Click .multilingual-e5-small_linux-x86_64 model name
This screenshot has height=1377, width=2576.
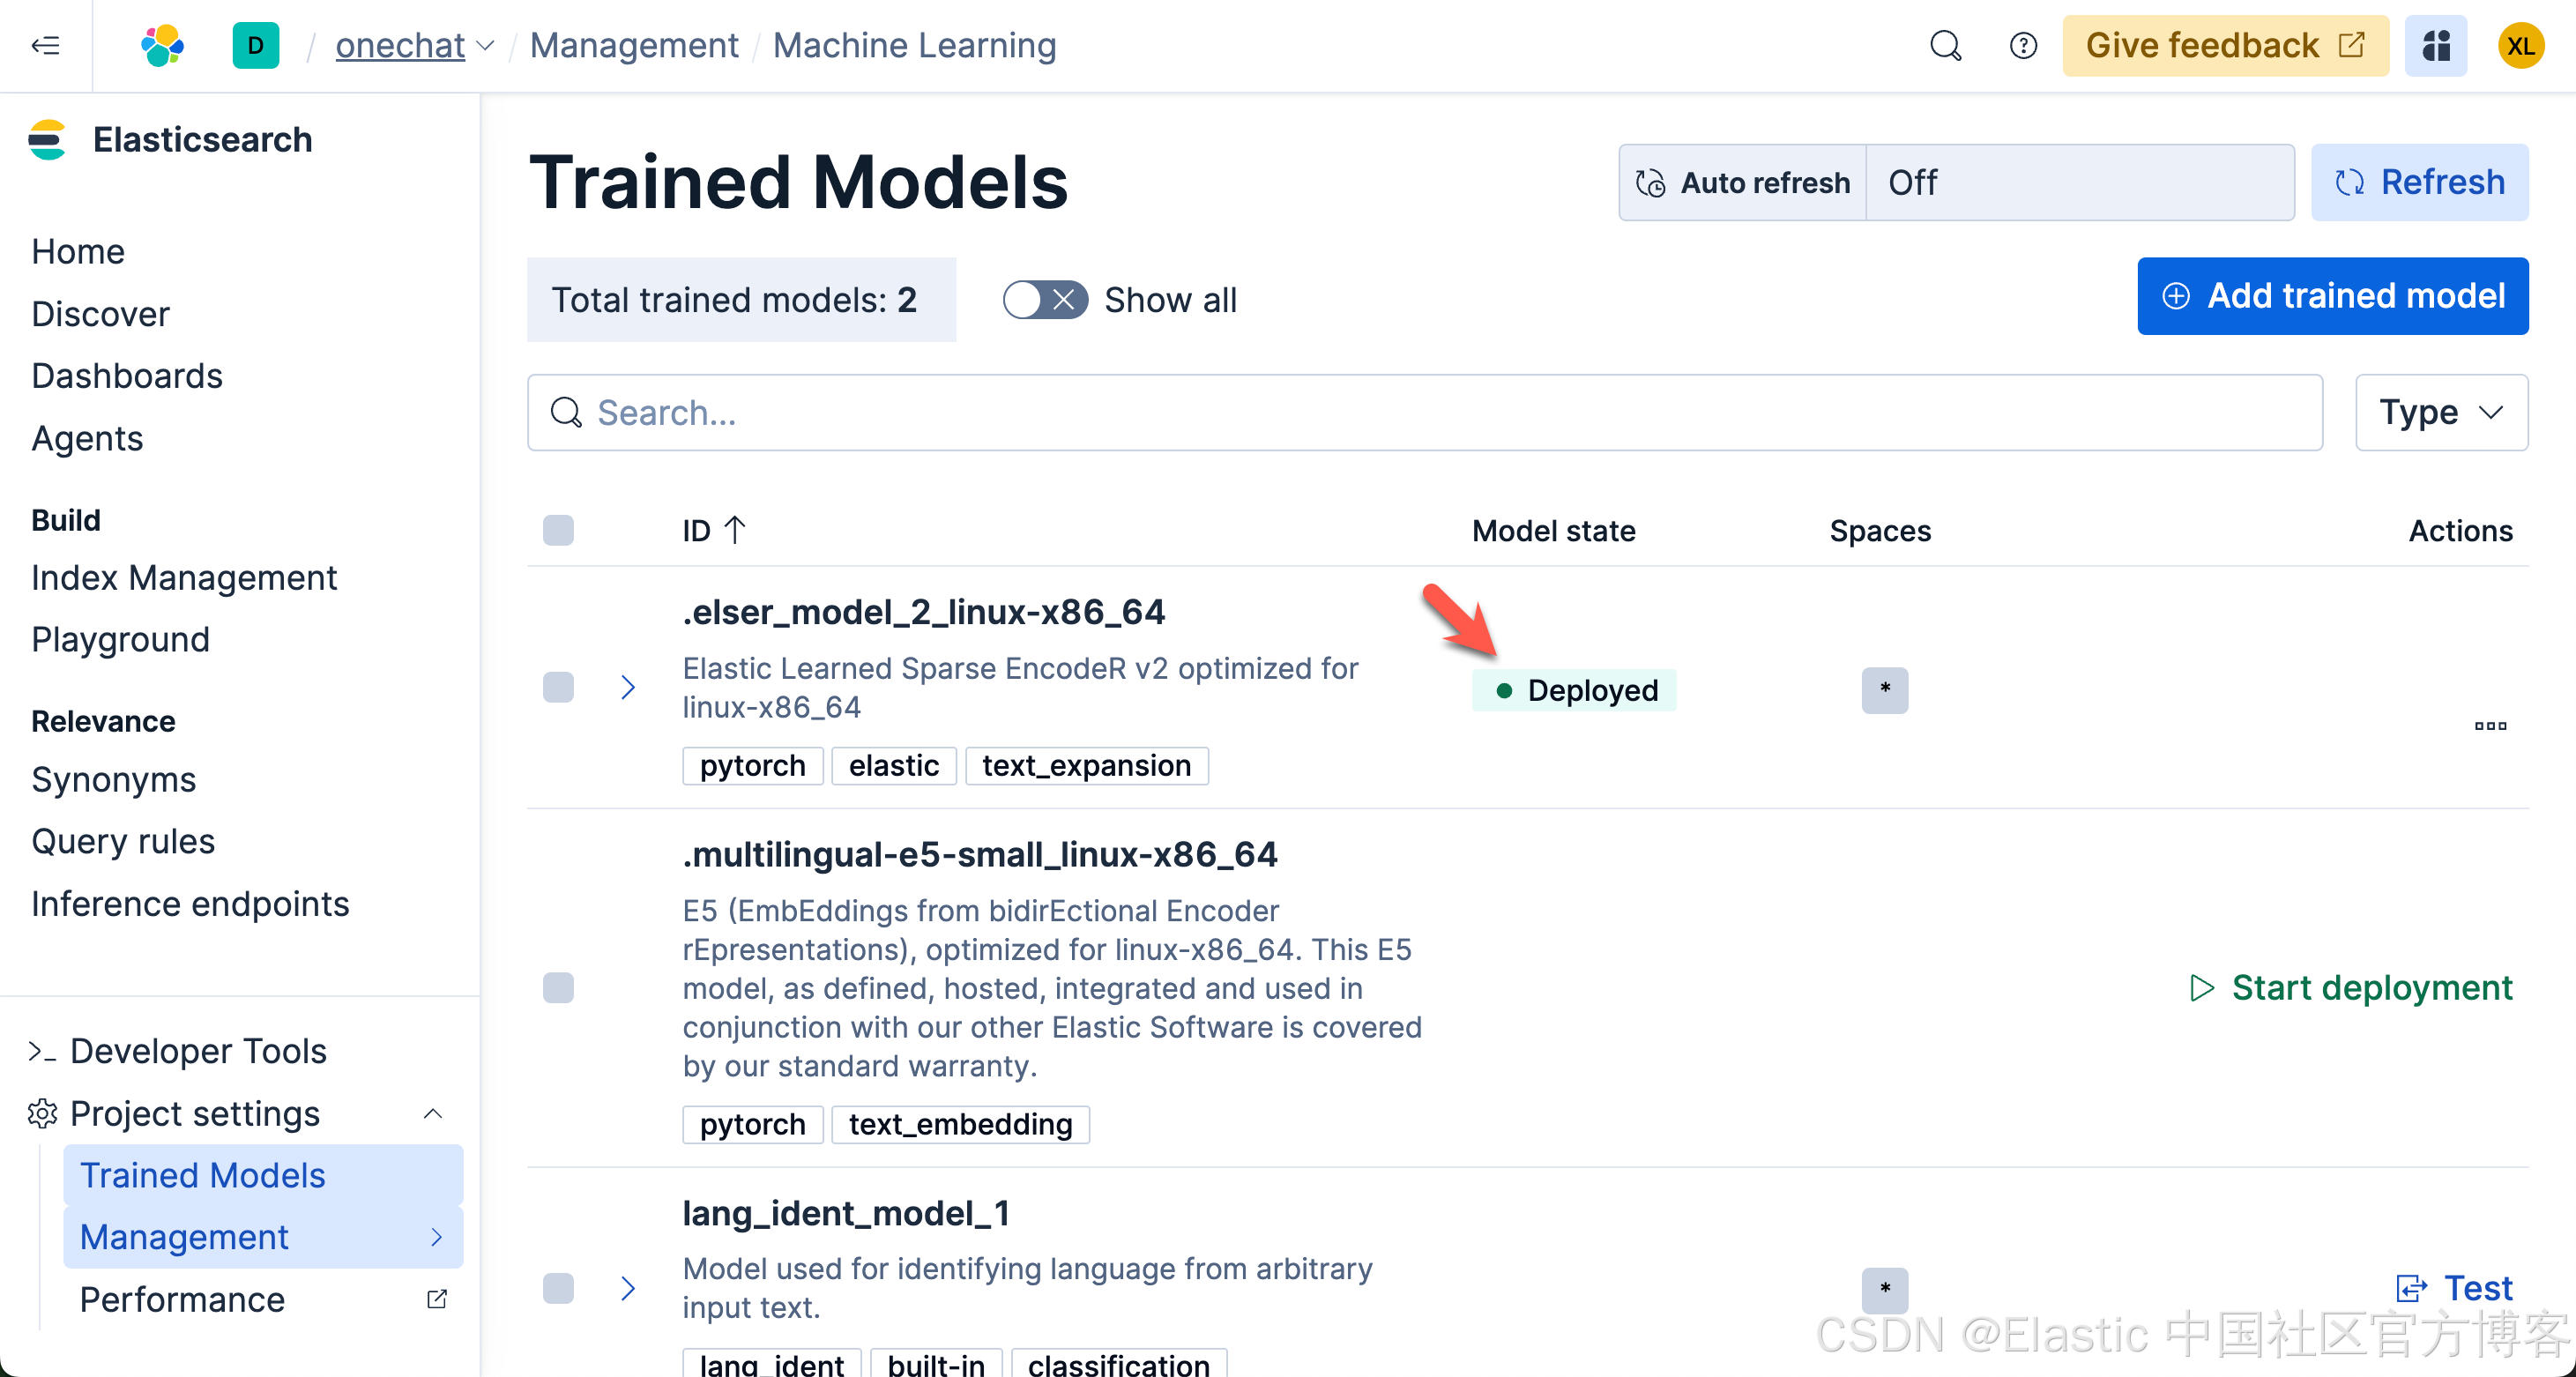(980, 854)
